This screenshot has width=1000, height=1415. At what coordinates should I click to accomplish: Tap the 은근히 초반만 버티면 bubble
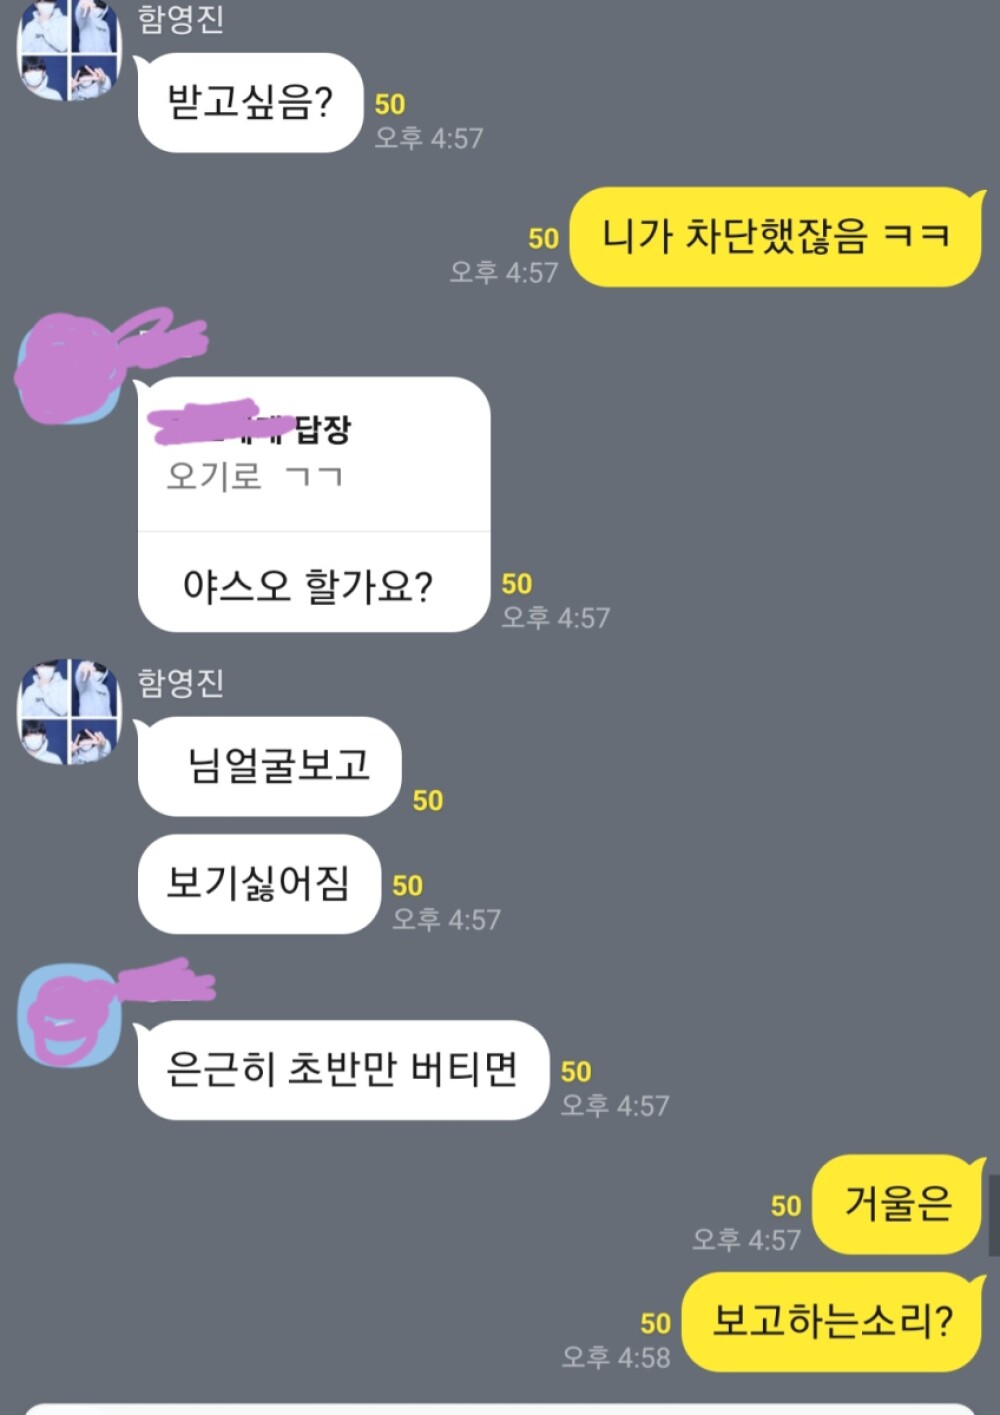click(x=343, y=1070)
